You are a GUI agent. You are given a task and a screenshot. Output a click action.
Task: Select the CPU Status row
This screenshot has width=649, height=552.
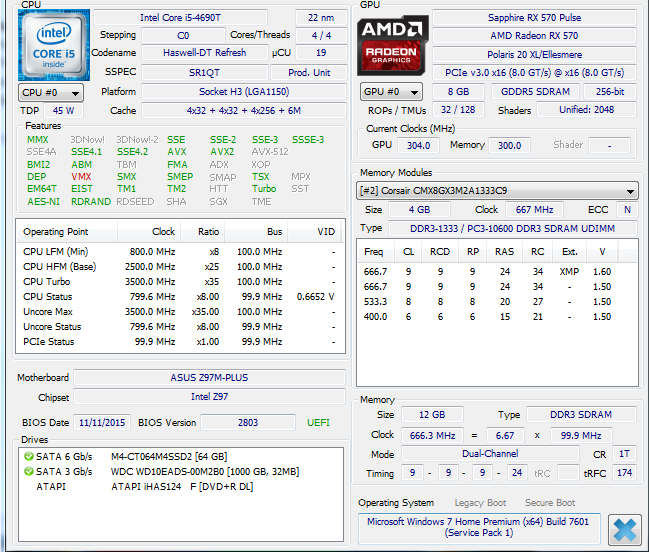tap(180, 297)
